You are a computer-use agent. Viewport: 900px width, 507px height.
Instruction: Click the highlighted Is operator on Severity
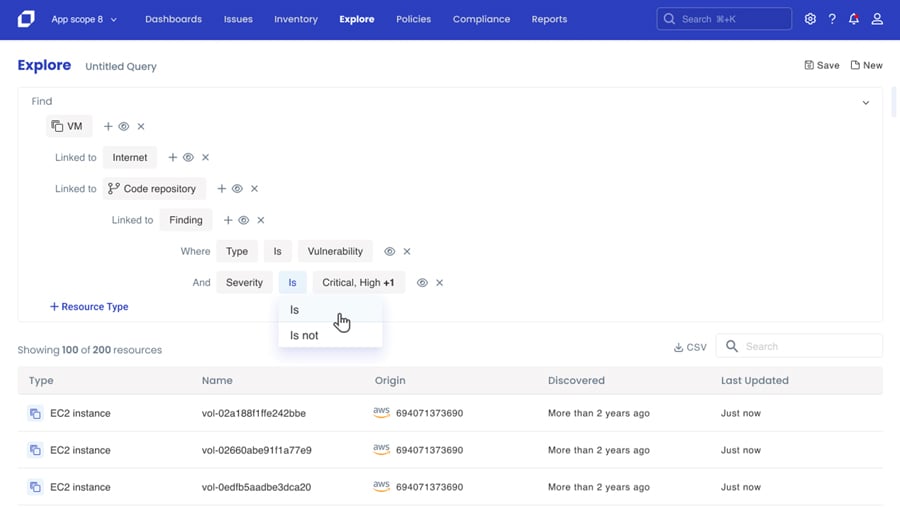coord(292,282)
